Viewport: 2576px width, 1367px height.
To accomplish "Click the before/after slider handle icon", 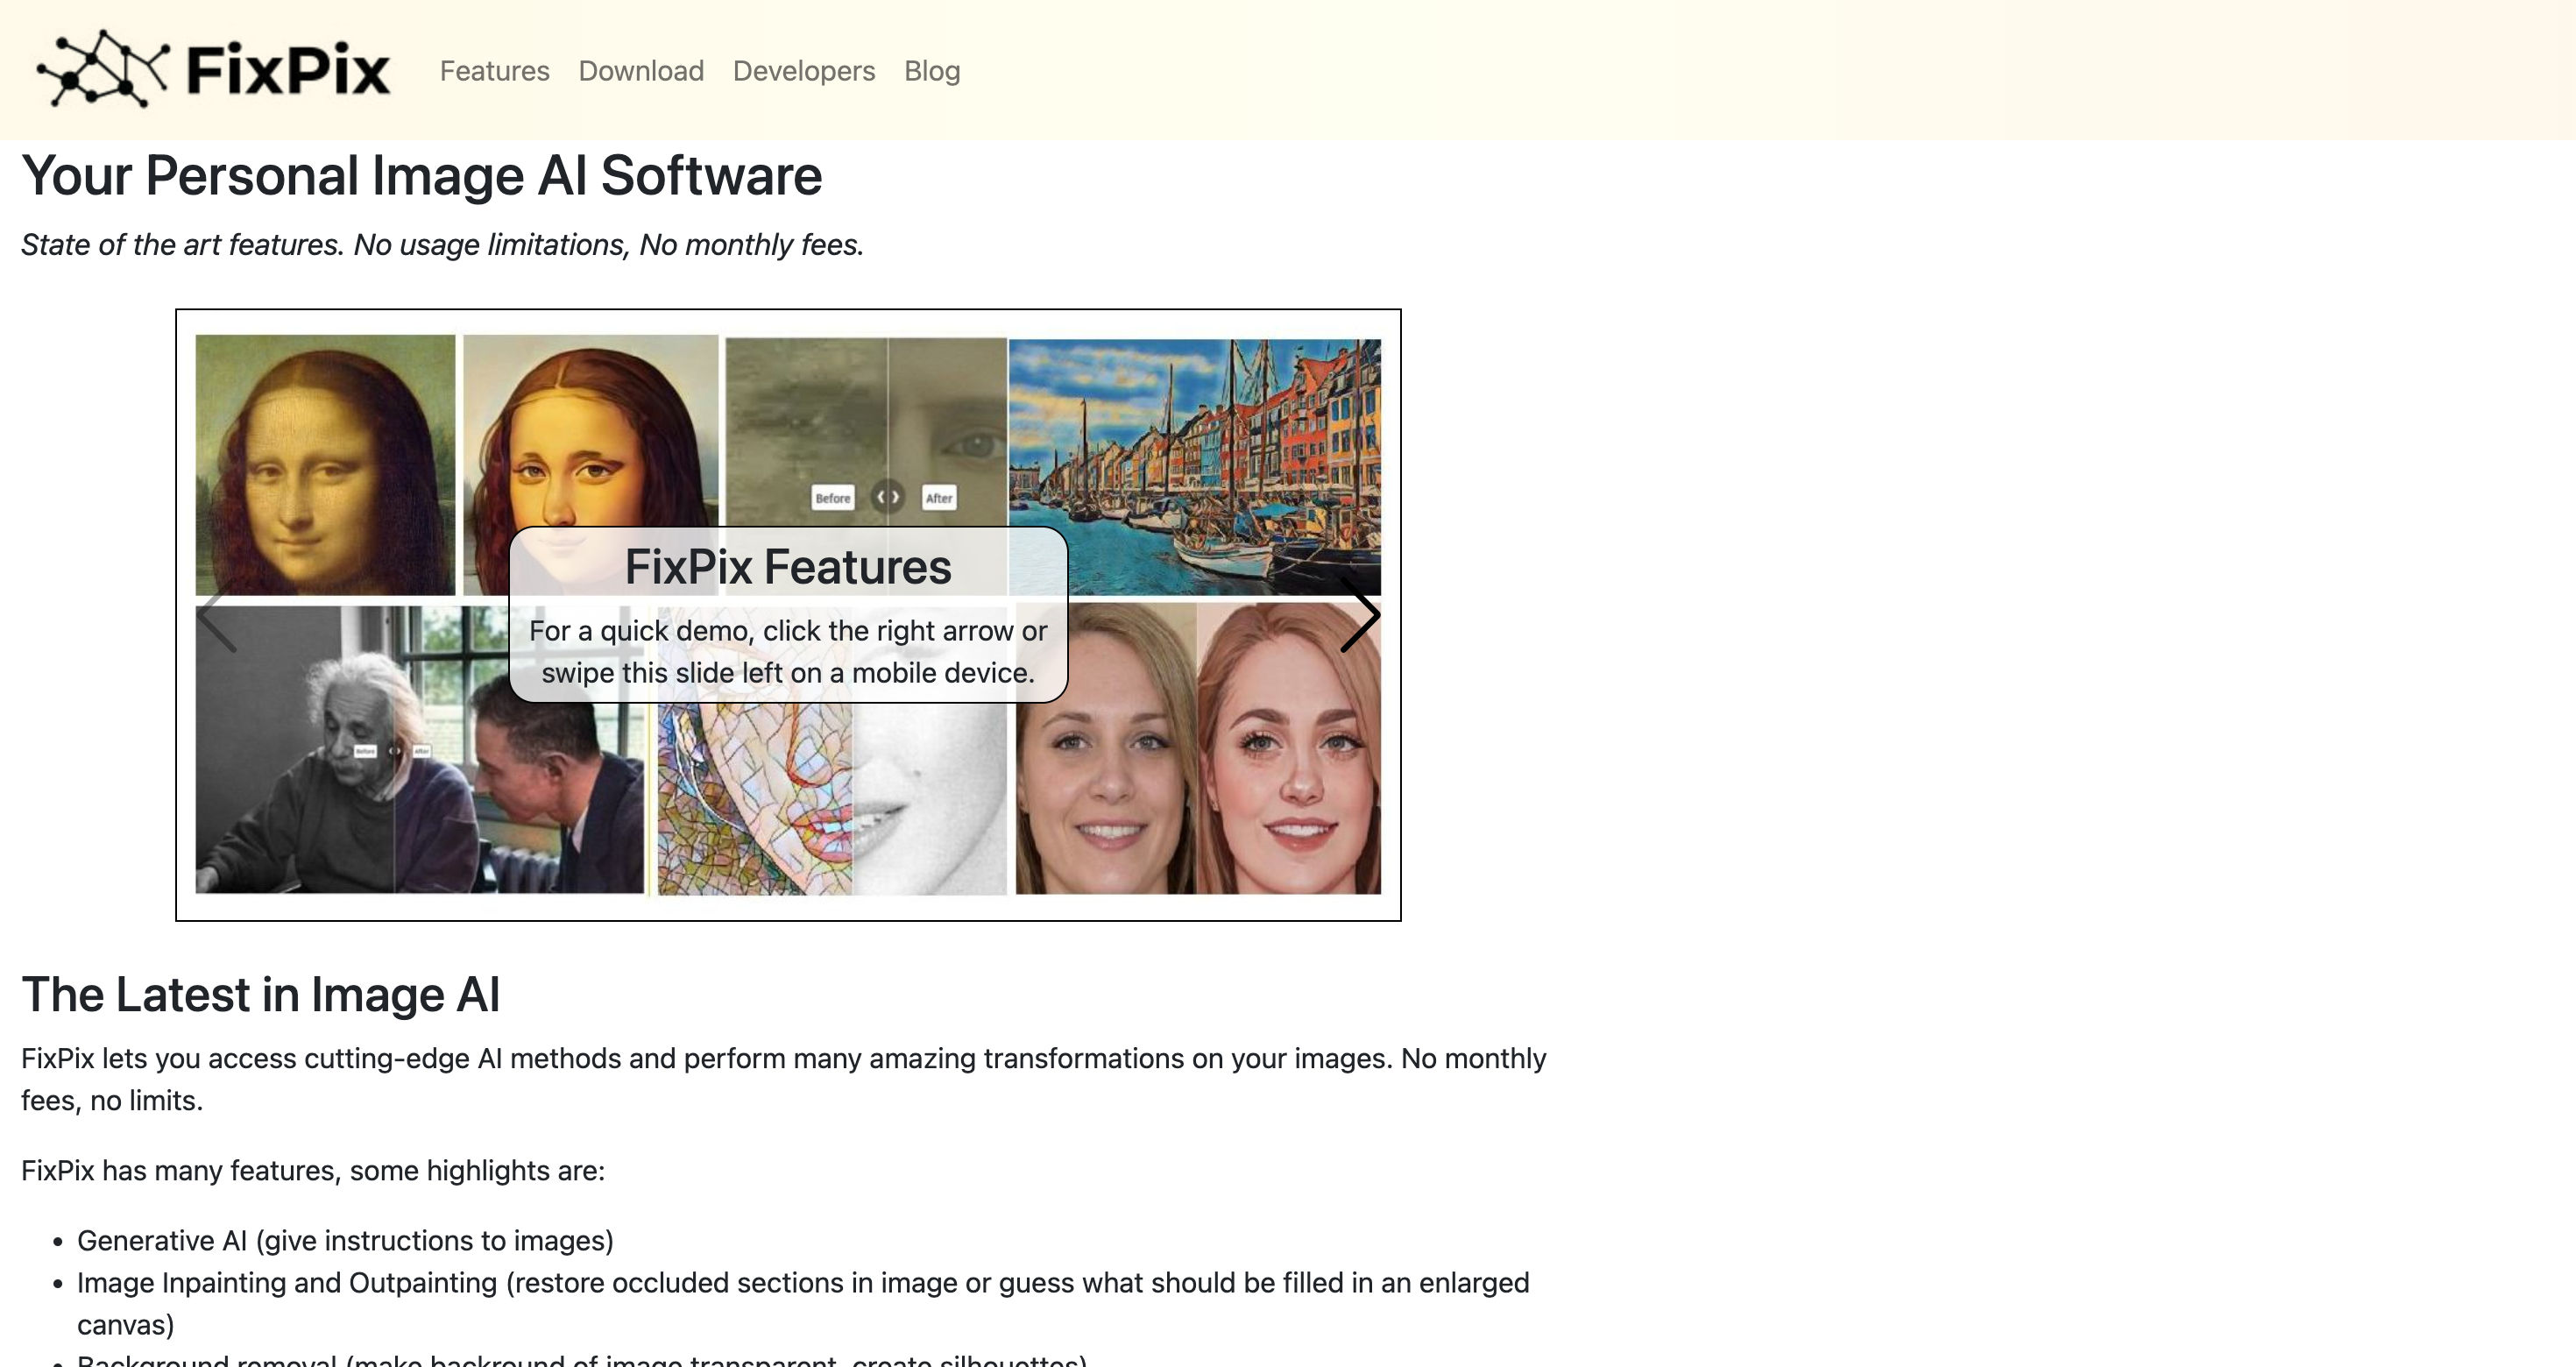I will point(887,497).
